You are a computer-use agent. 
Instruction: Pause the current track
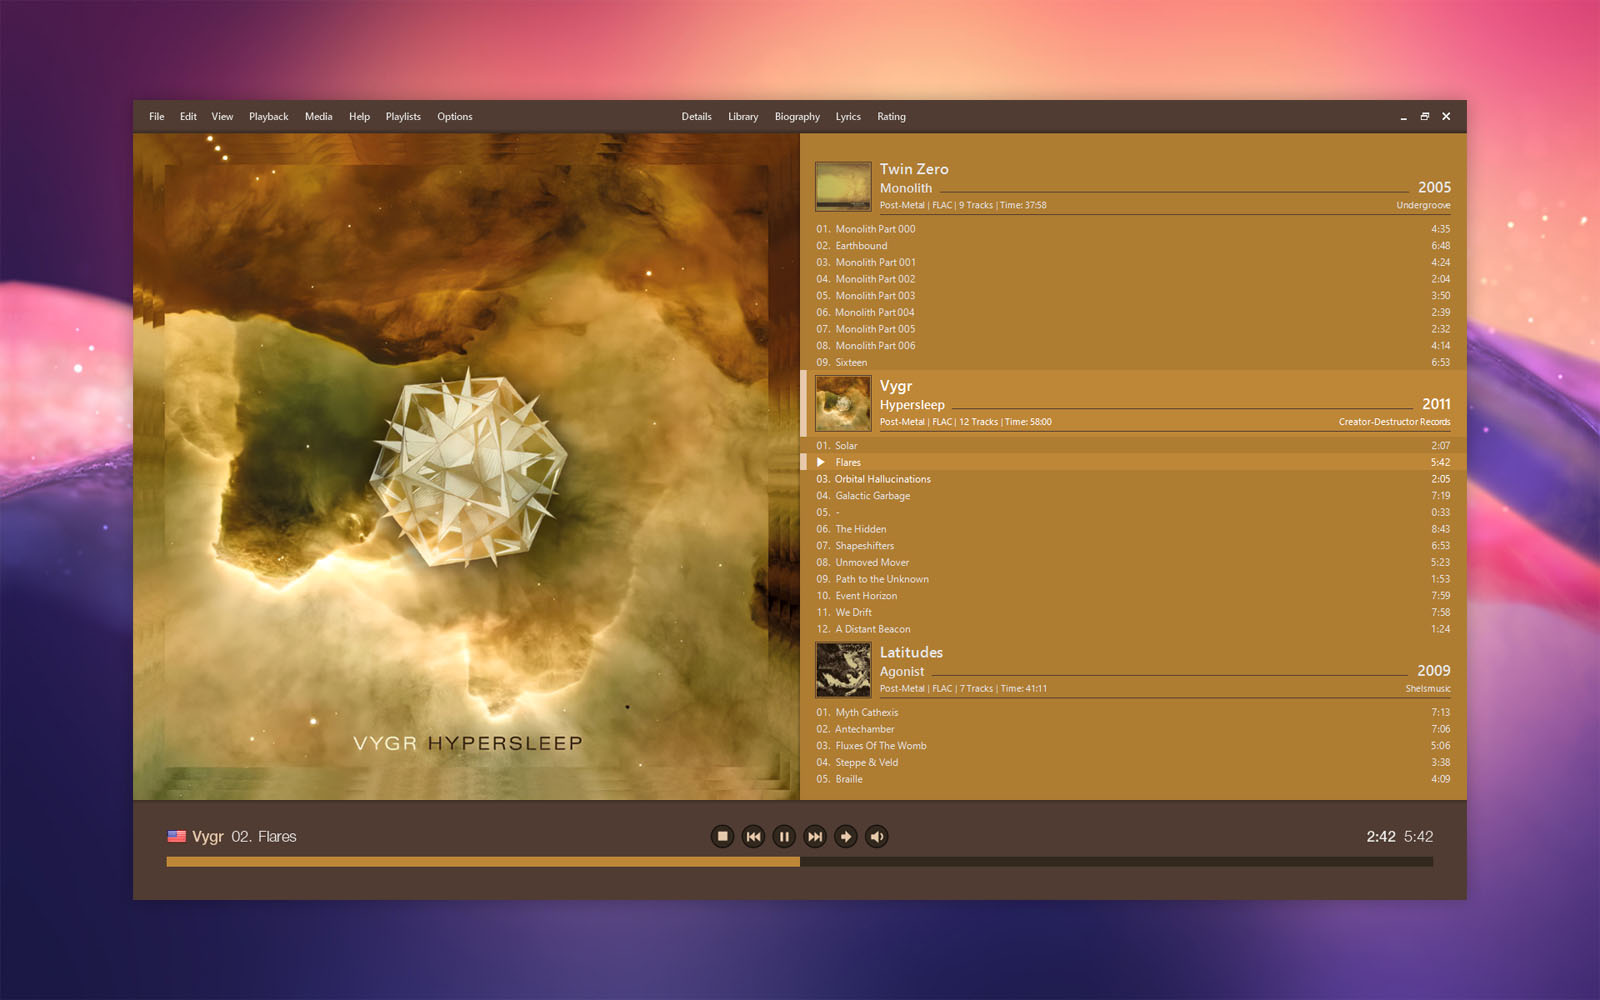(x=784, y=836)
